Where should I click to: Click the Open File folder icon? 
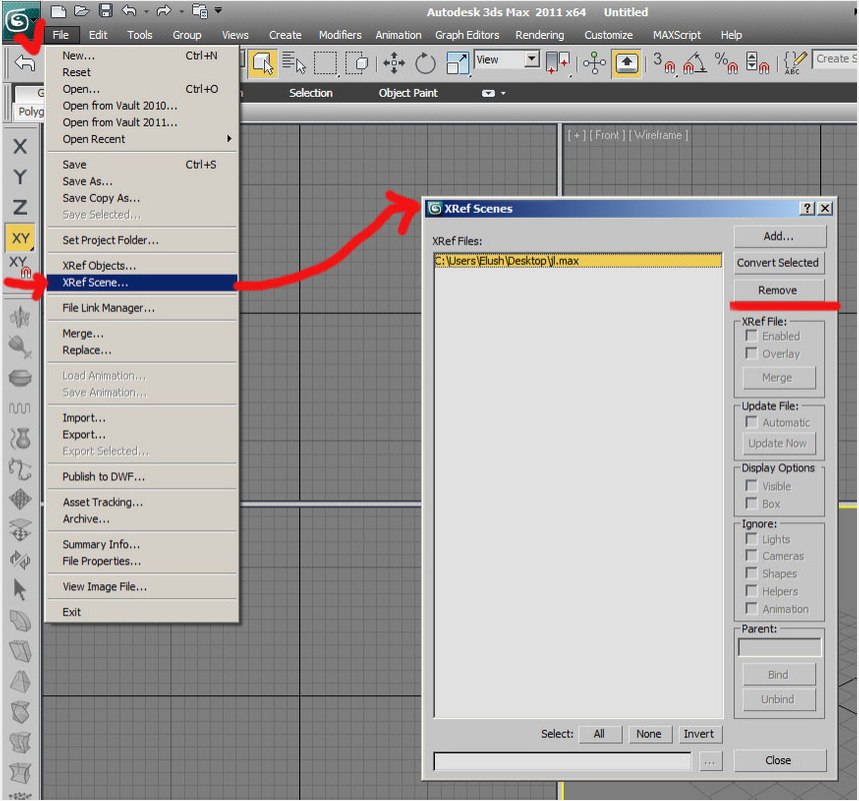(81, 11)
